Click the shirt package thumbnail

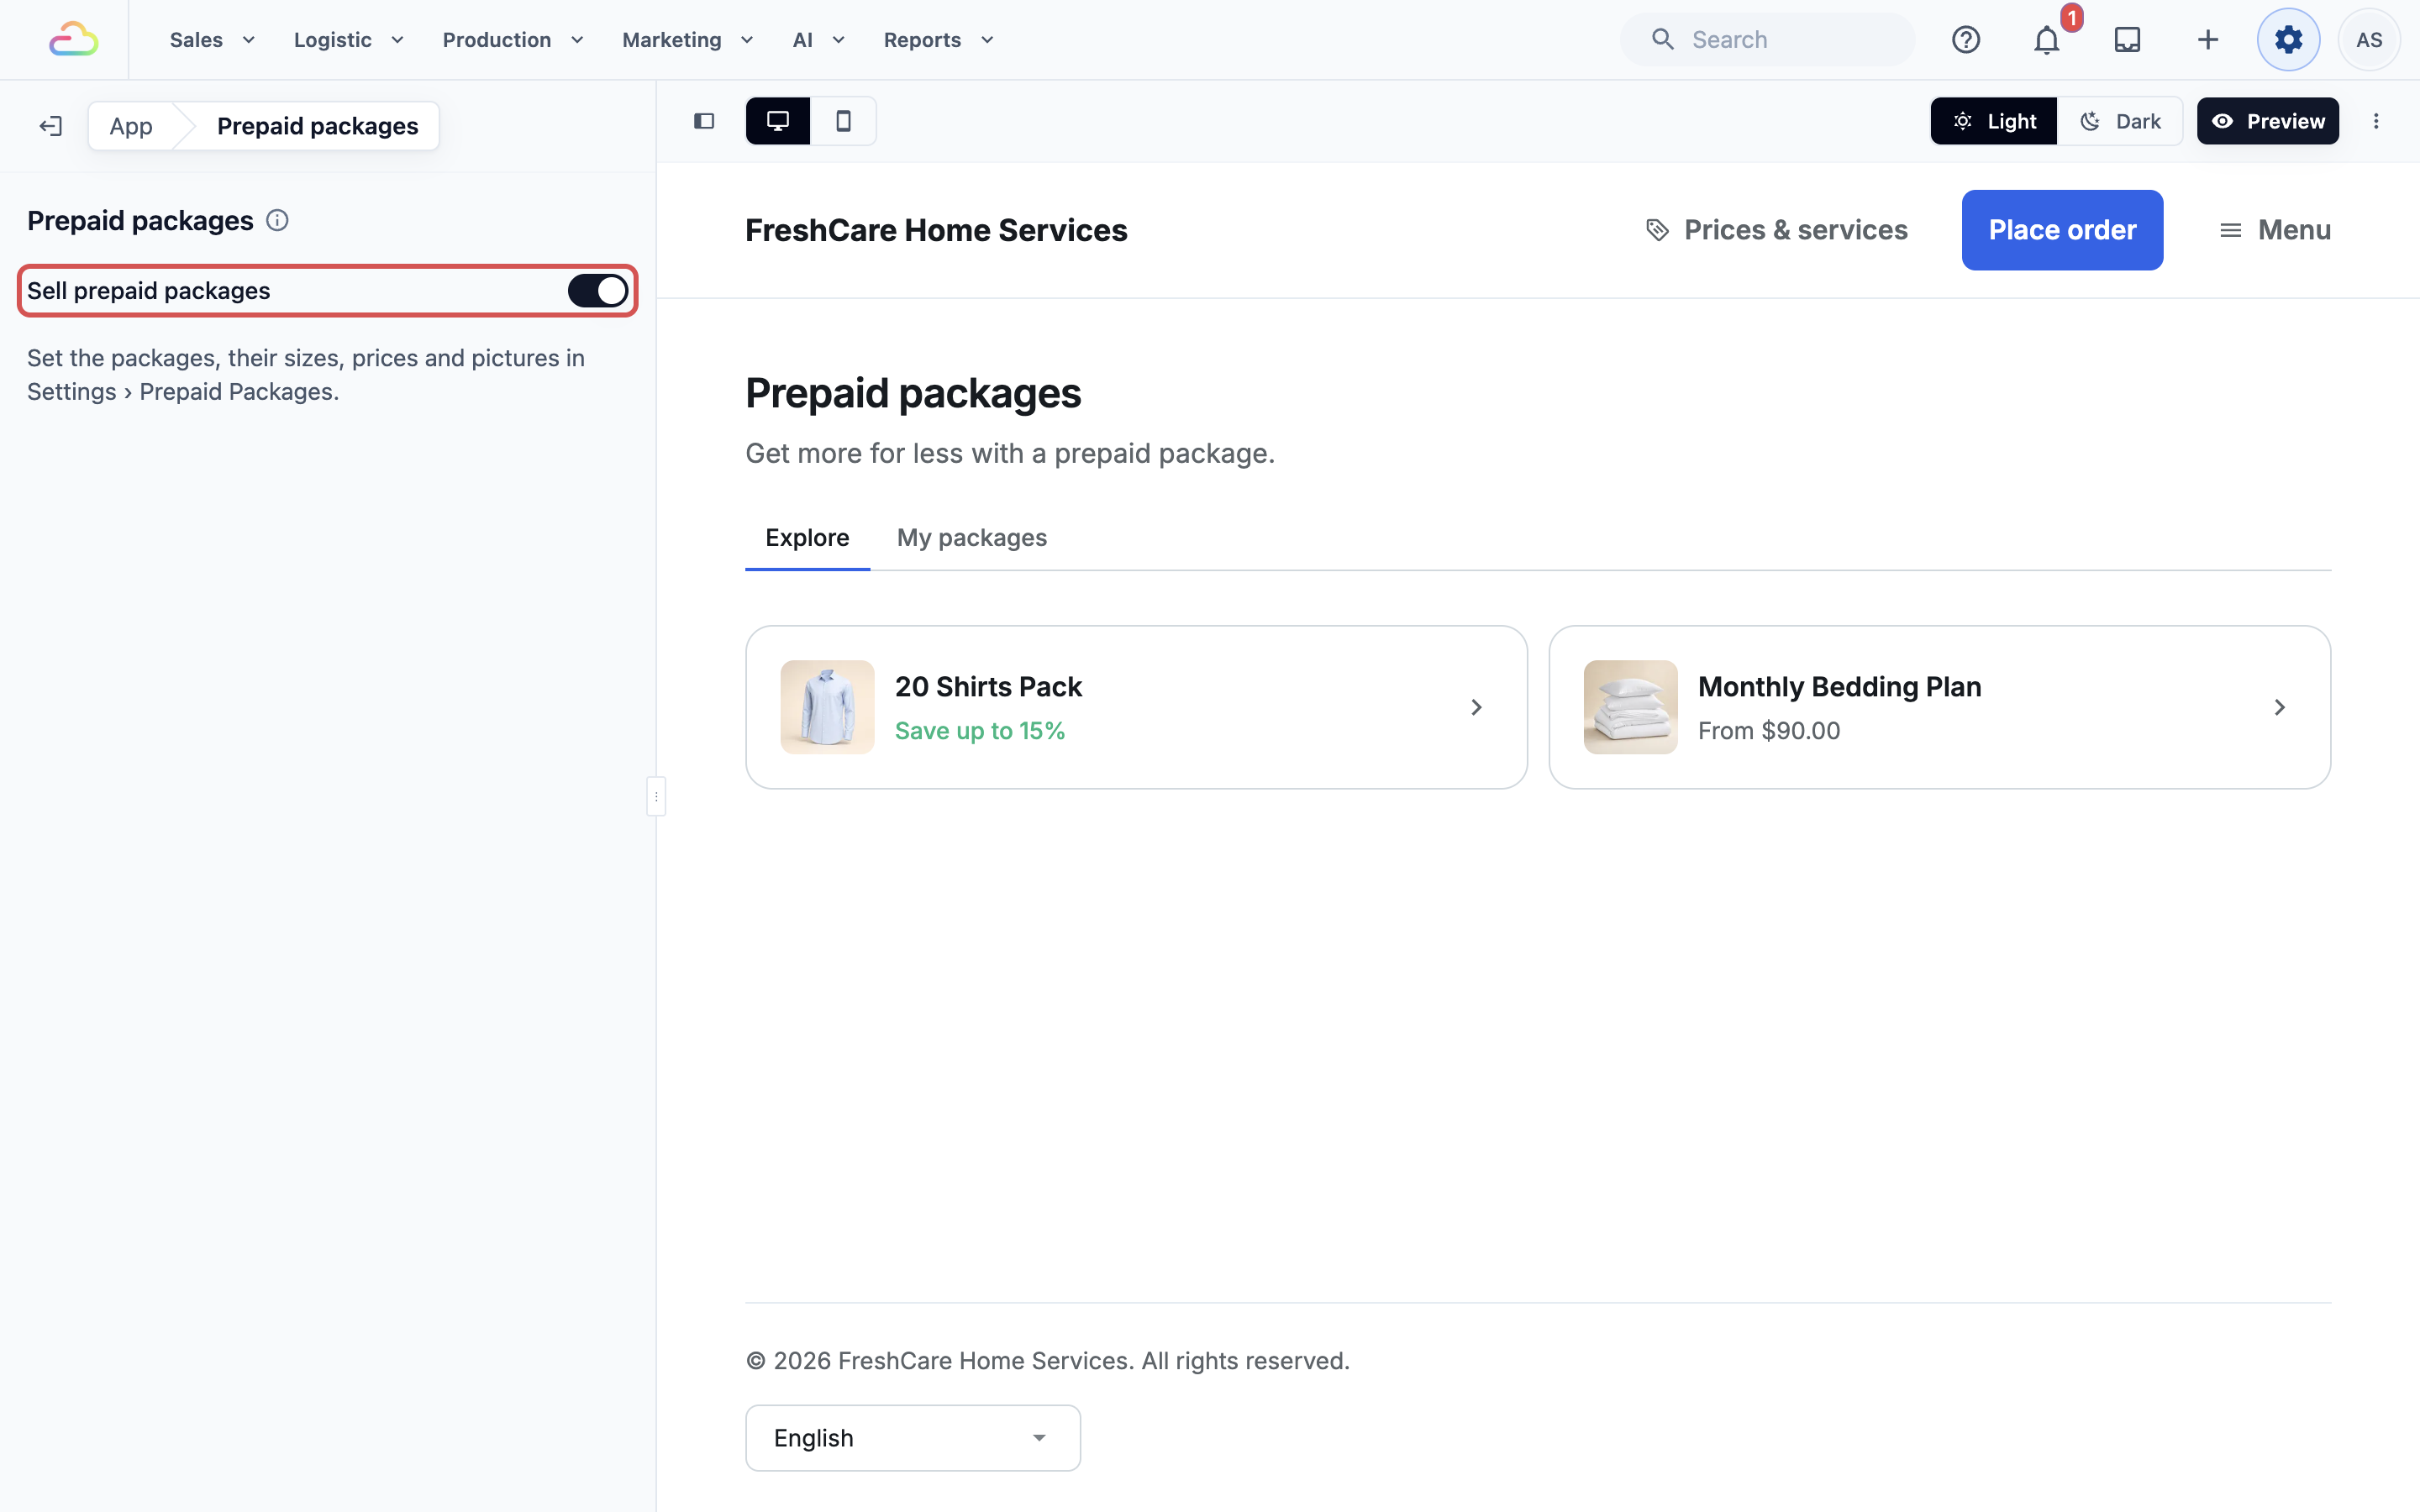(827, 707)
